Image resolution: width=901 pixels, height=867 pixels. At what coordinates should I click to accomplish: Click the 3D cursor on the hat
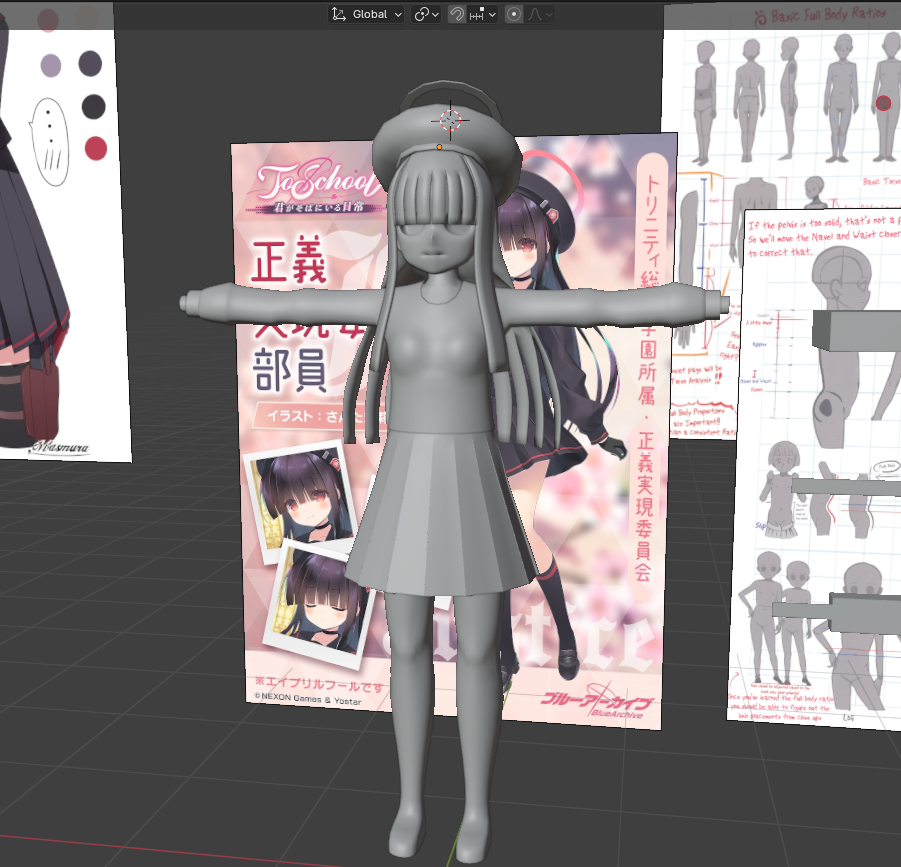(x=450, y=120)
